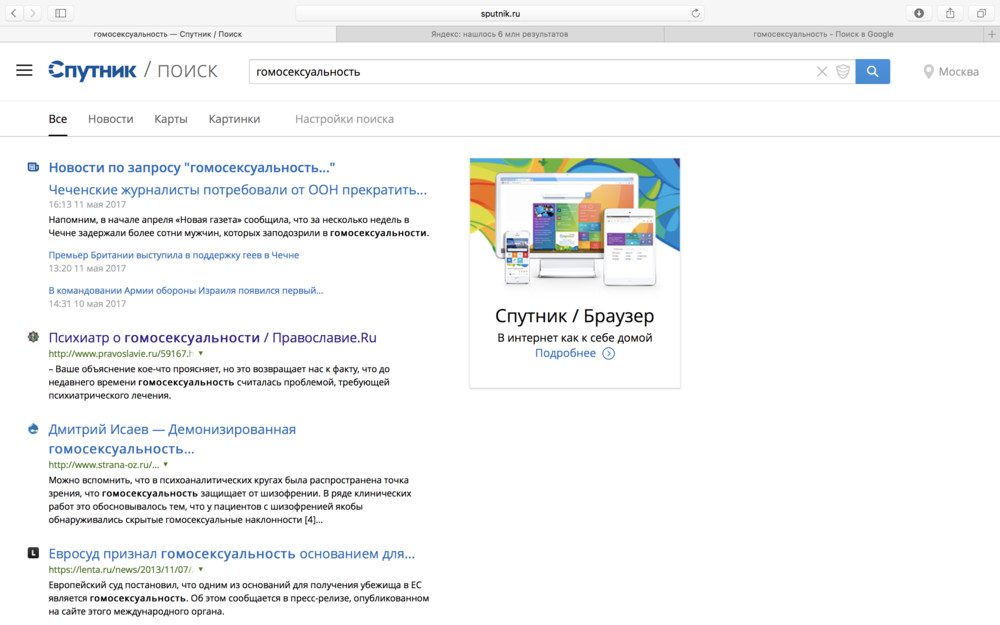Screen dimensions: 1000x625
Task: Click the Спутник / Браузер promo image
Action: click(575, 223)
